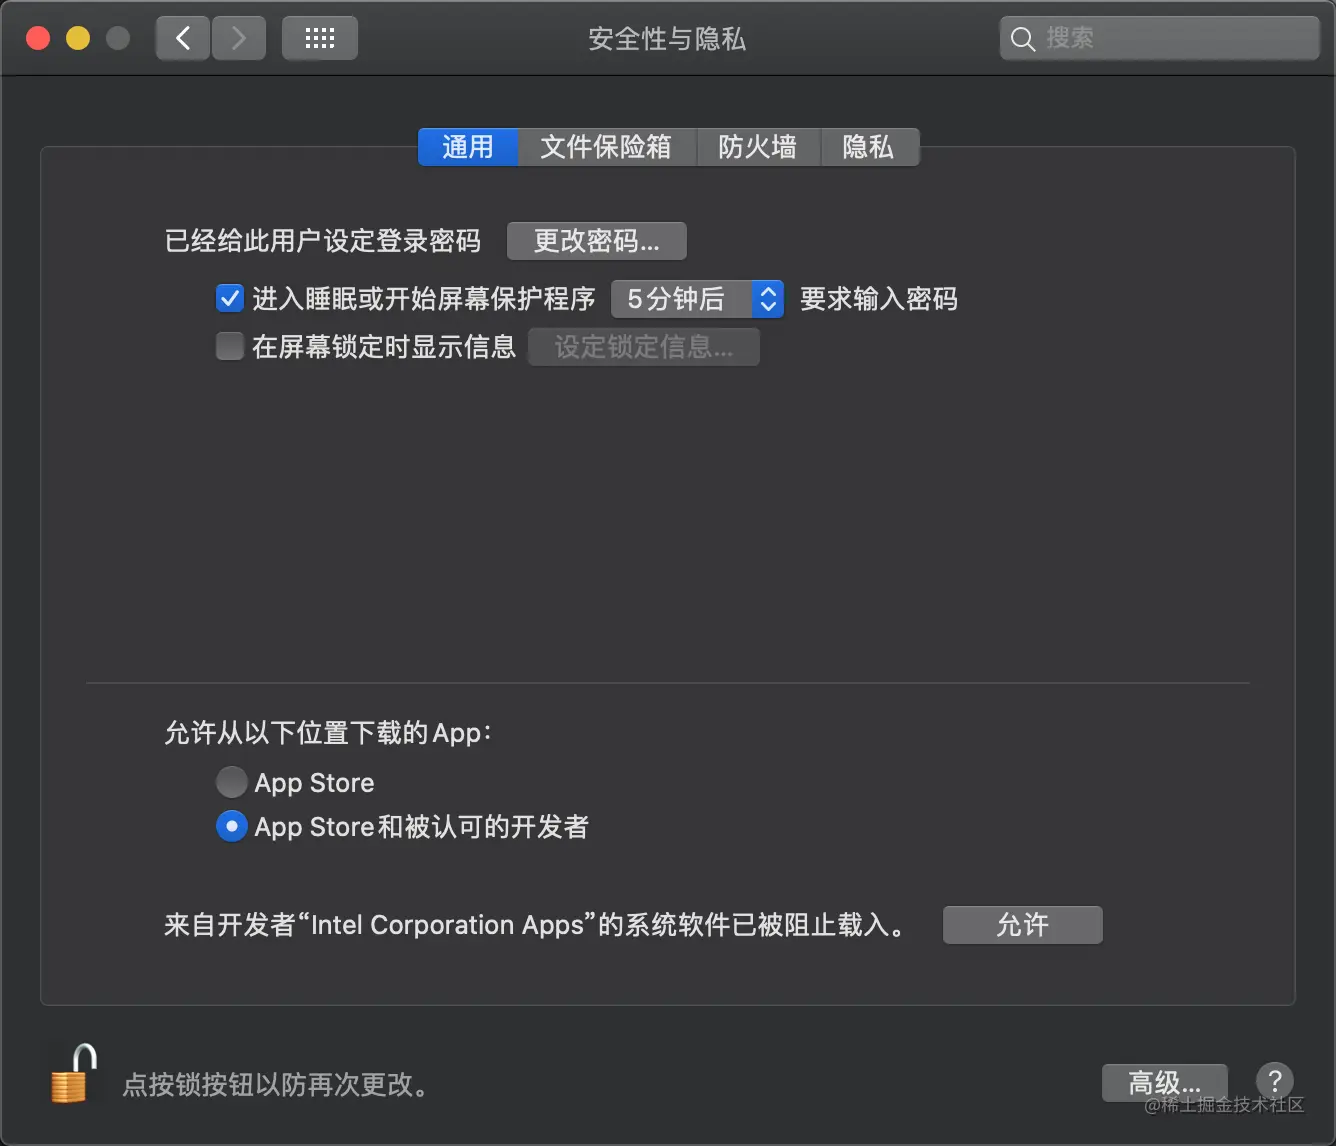Image resolution: width=1336 pixels, height=1146 pixels.
Task: Click 允许 to allow Intel software
Action: (1023, 925)
